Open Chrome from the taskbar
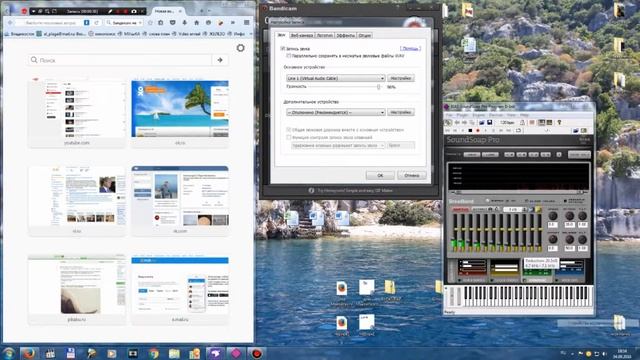640x360 pixels. [154, 353]
